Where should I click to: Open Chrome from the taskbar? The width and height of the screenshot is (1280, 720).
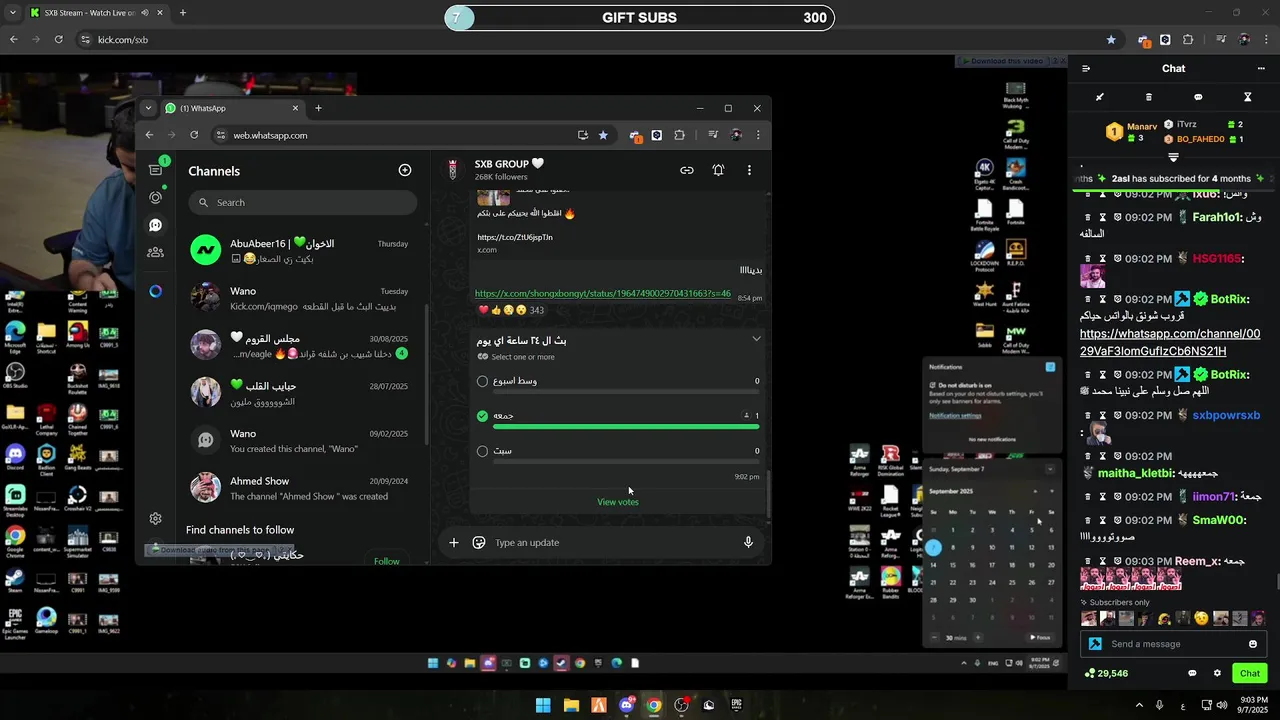coord(654,705)
